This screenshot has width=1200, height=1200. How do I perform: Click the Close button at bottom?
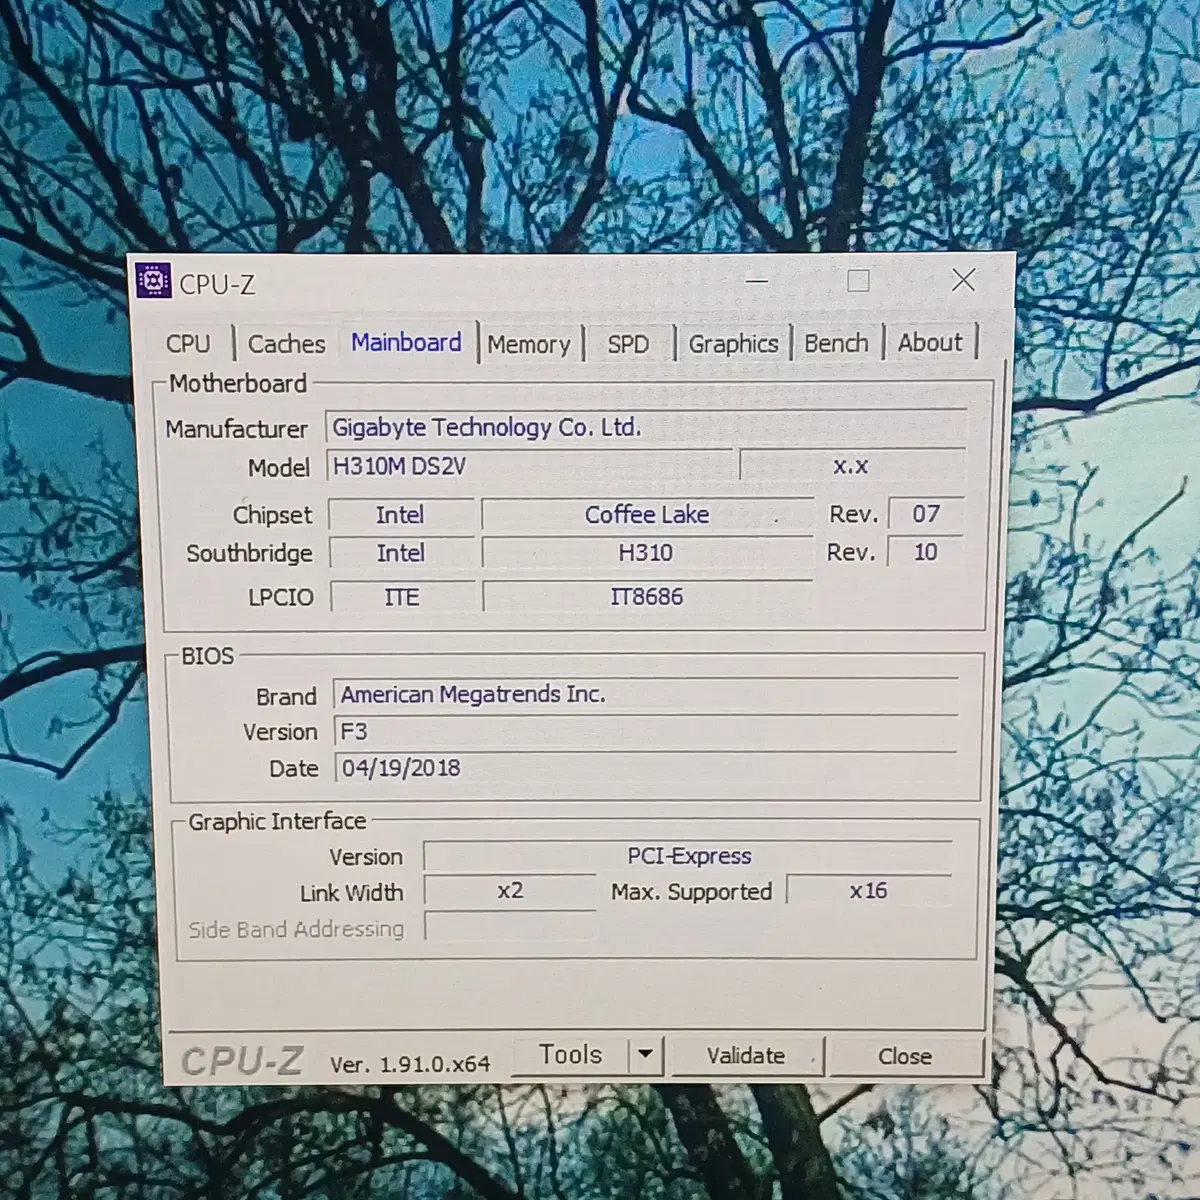(905, 1056)
